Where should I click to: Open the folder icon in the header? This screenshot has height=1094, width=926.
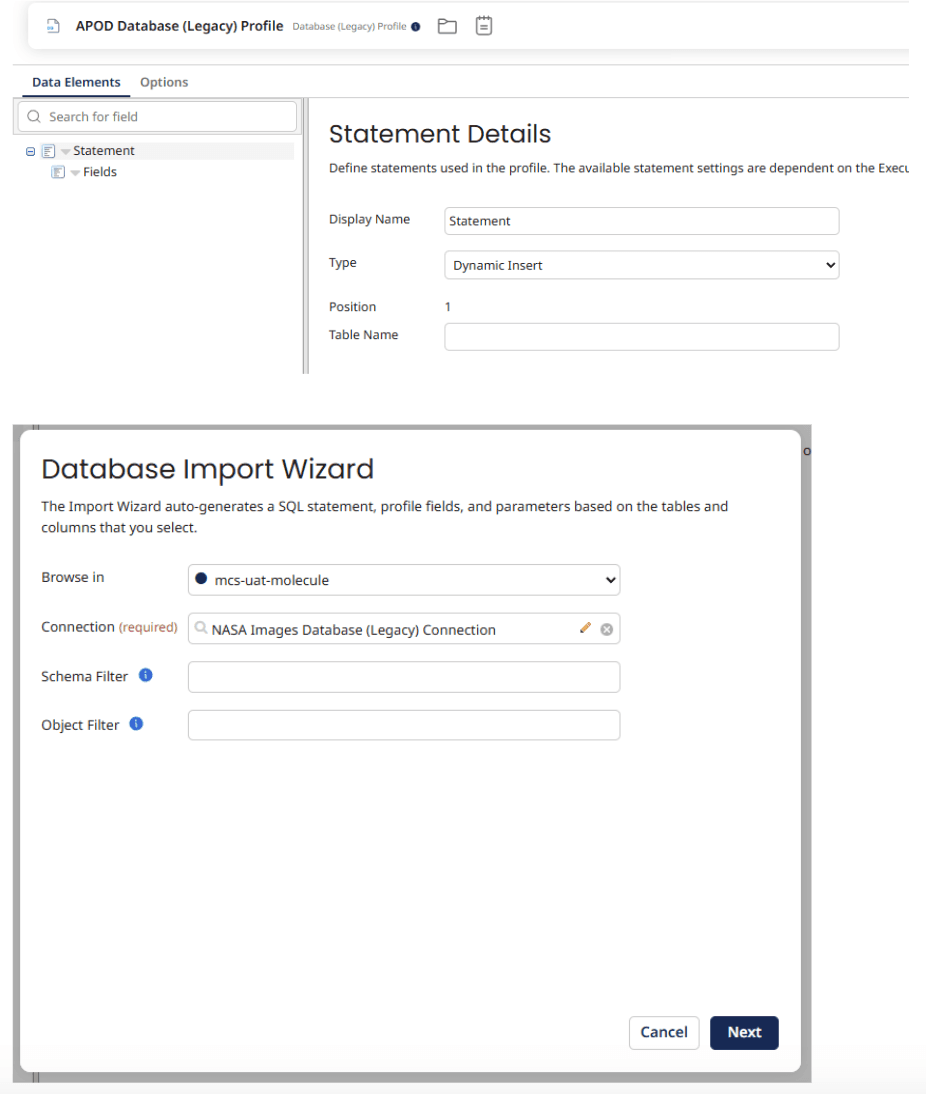coord(447,26)
